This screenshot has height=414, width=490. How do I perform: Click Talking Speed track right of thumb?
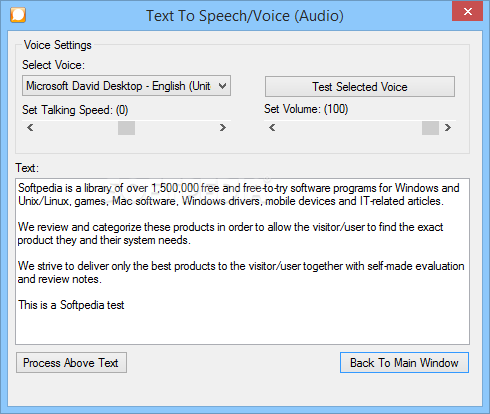pos(175,128)
